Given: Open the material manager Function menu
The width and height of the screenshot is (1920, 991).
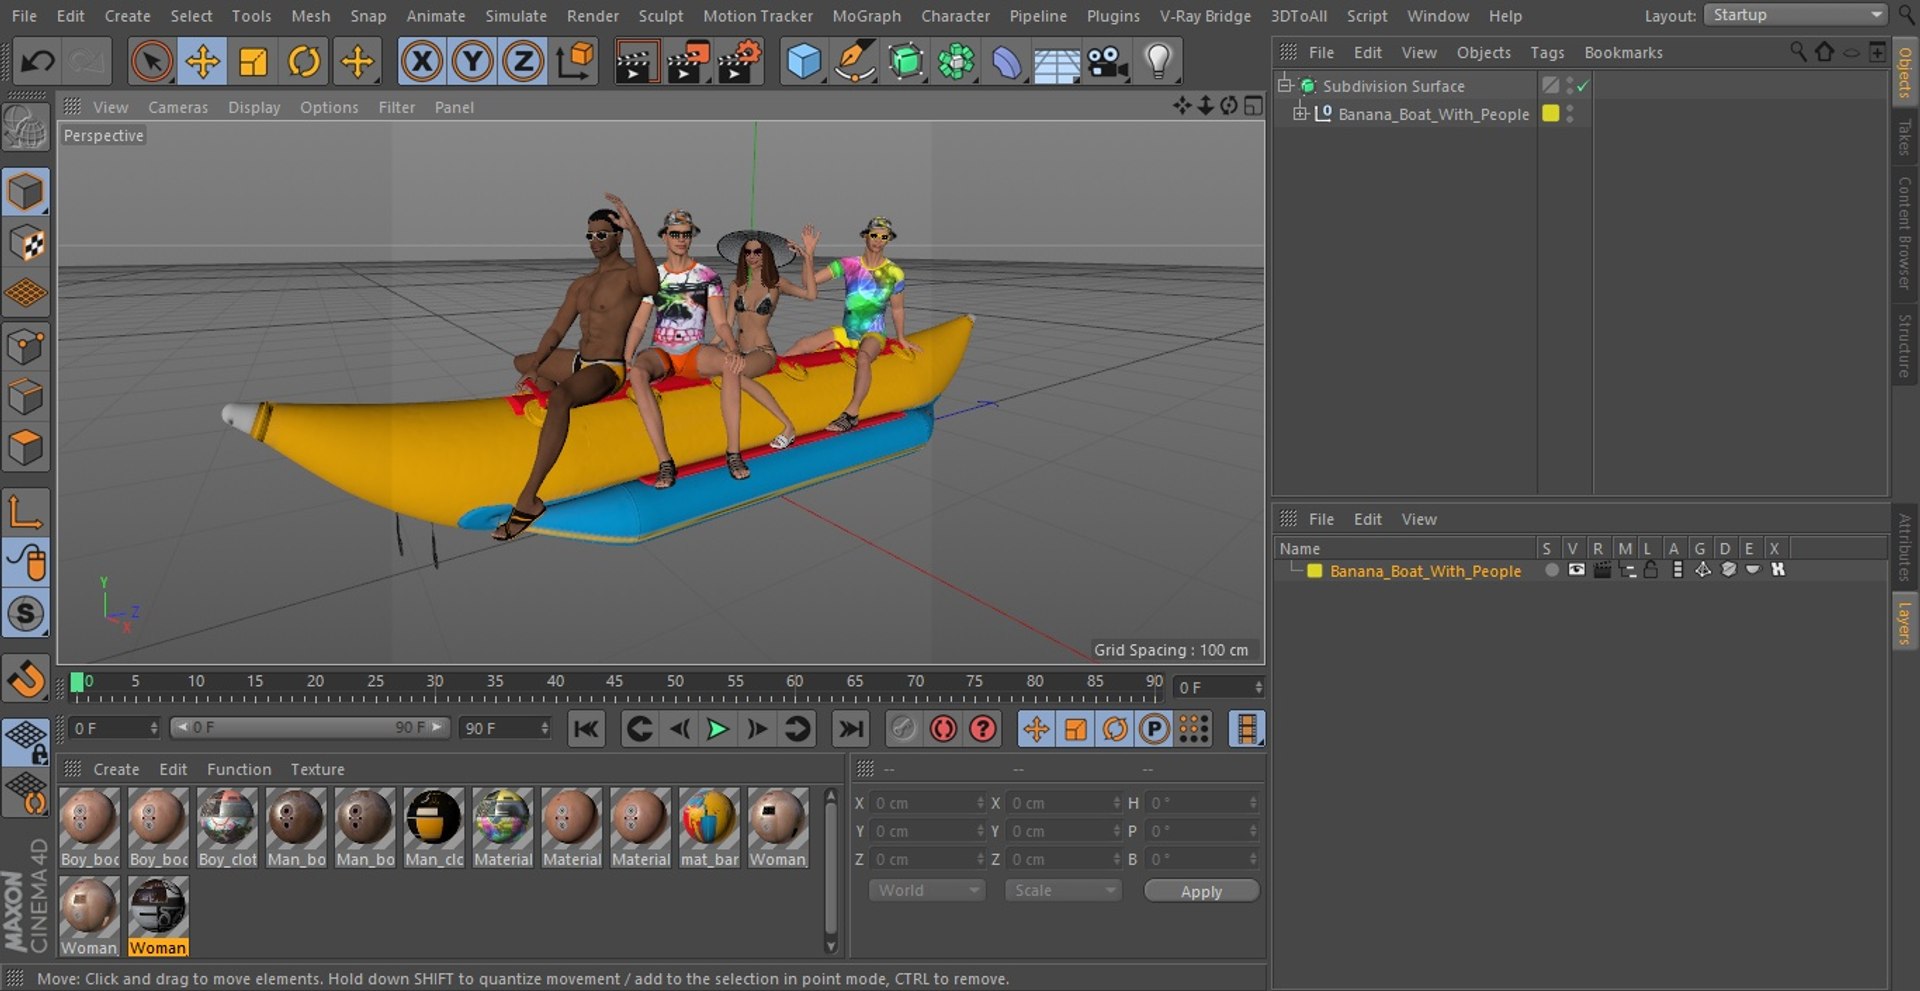Looking at the screenshot, I should [x=238, y=769].
